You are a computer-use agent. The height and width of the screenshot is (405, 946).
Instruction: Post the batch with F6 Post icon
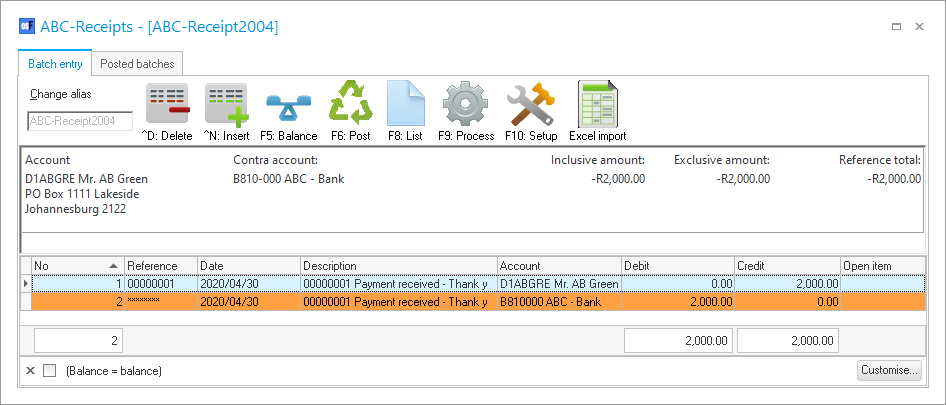click(351, 105)
